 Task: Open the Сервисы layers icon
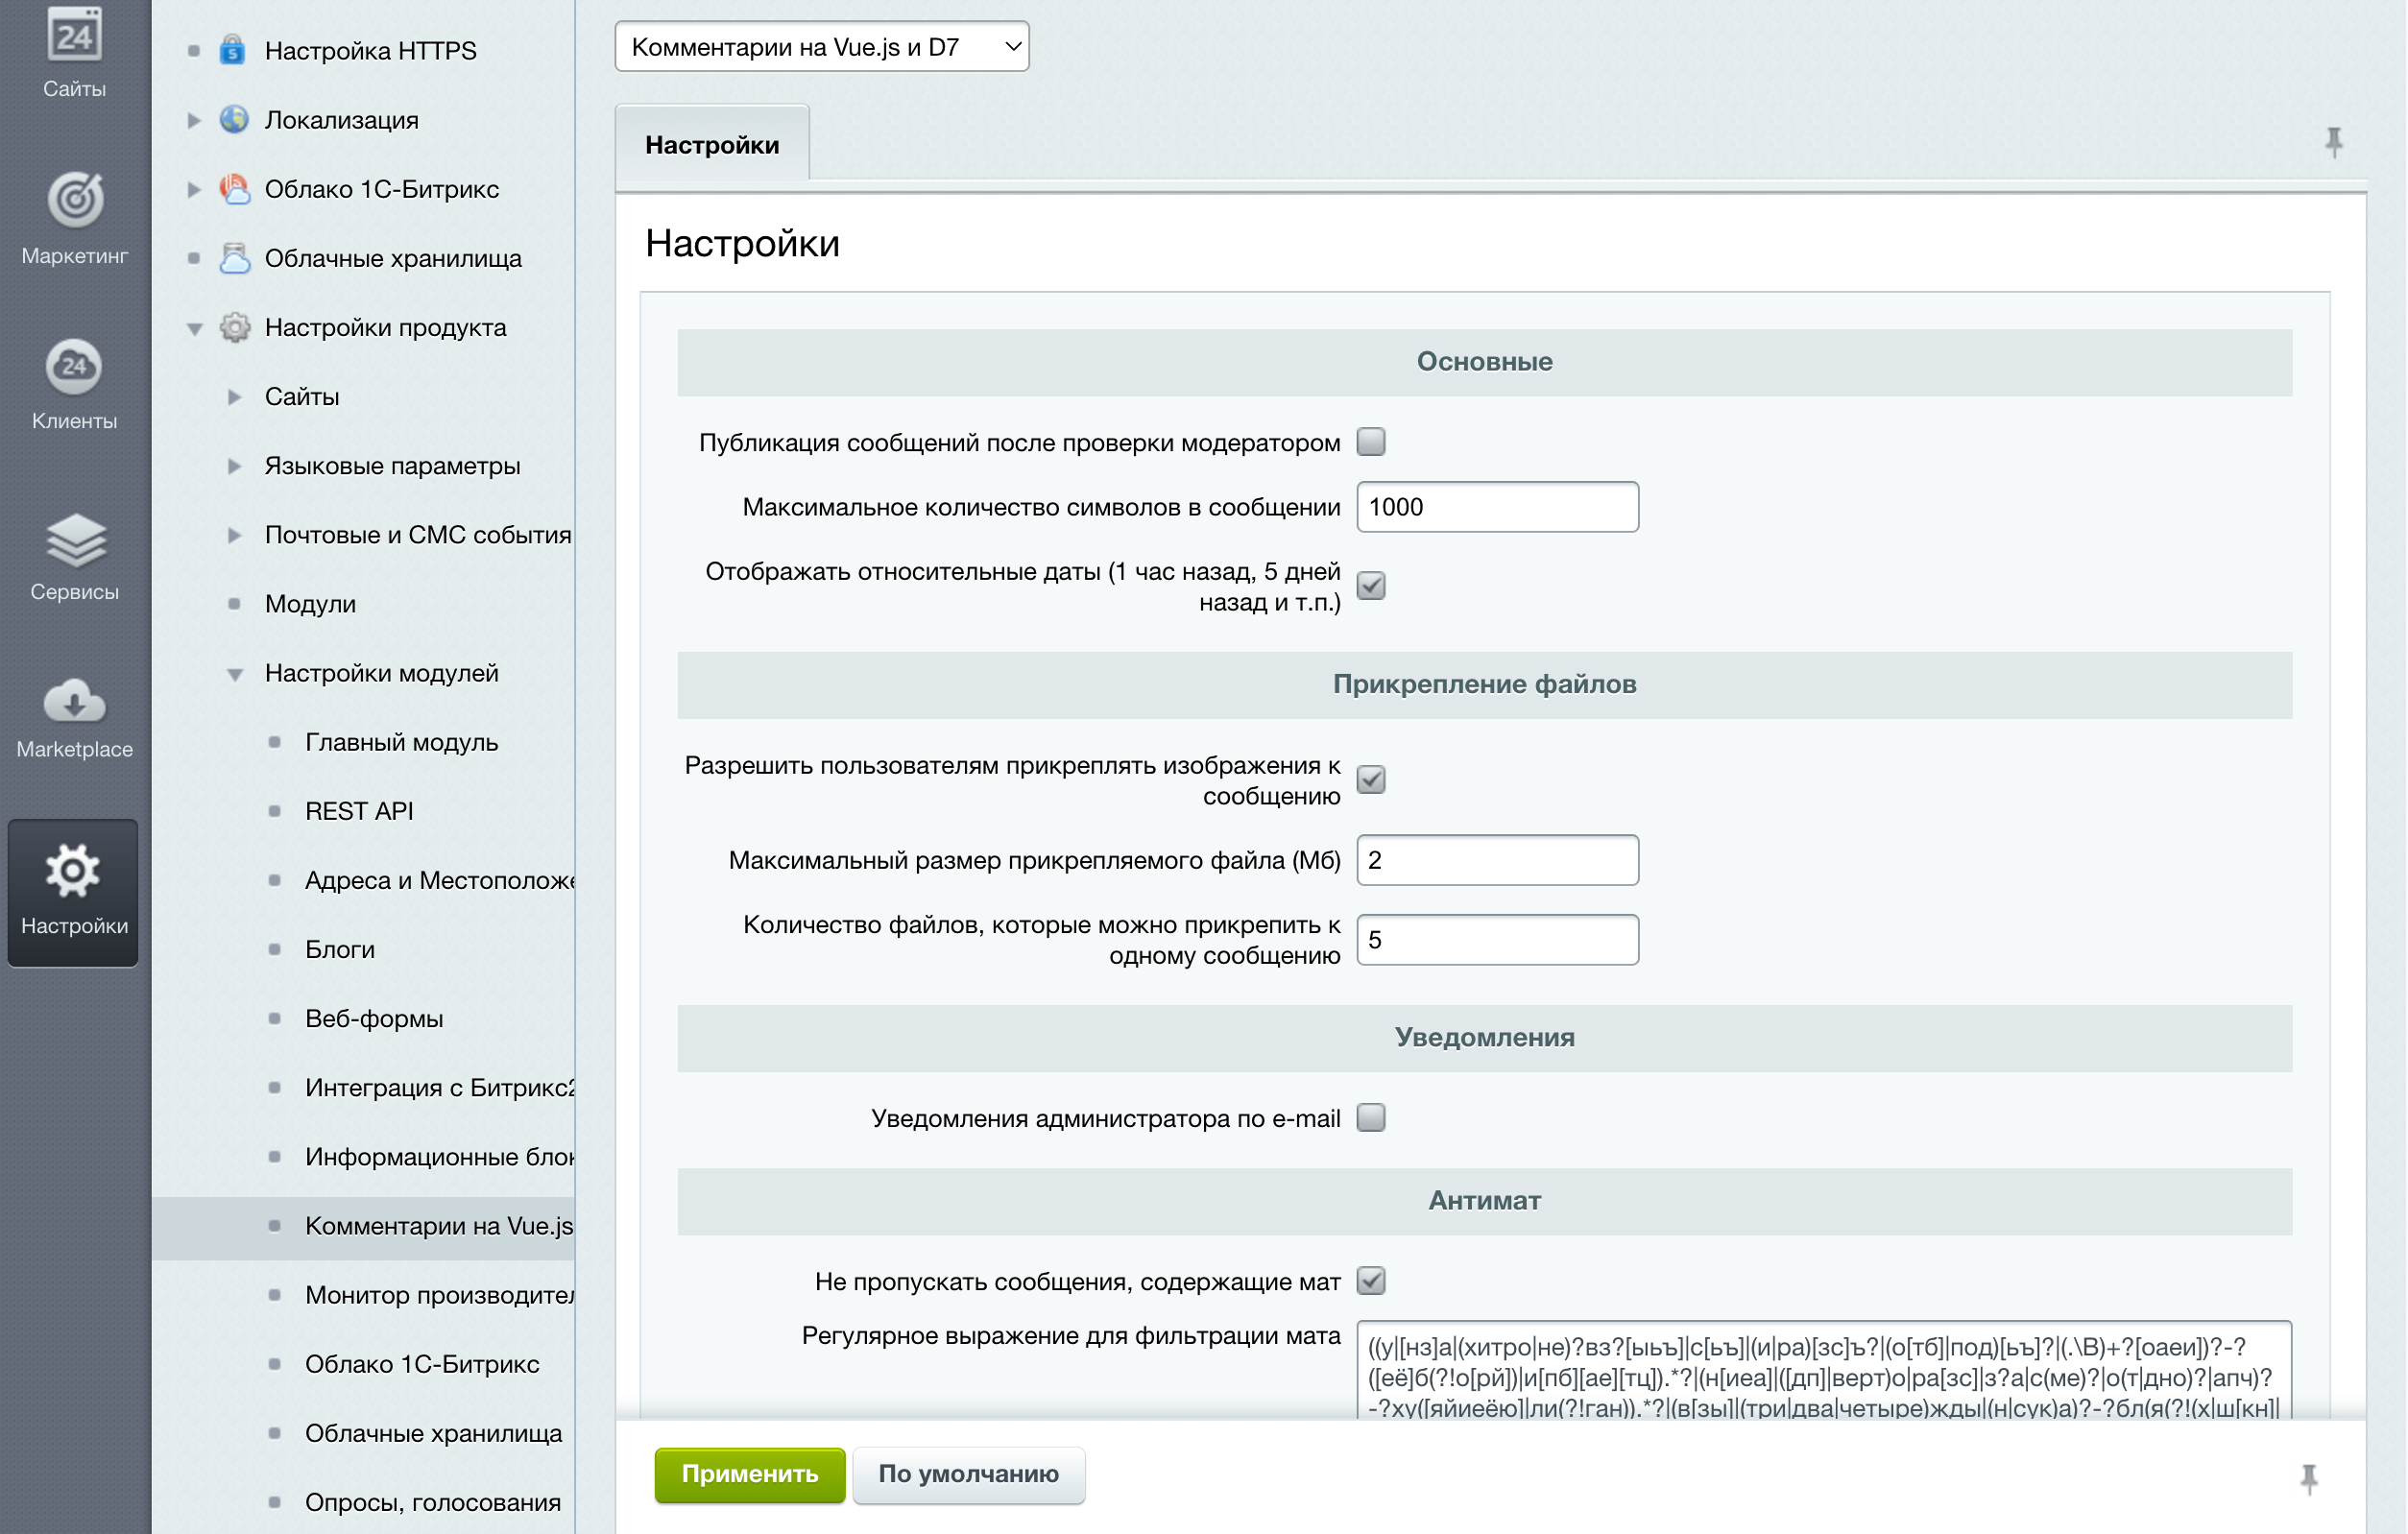coord(74,540)
